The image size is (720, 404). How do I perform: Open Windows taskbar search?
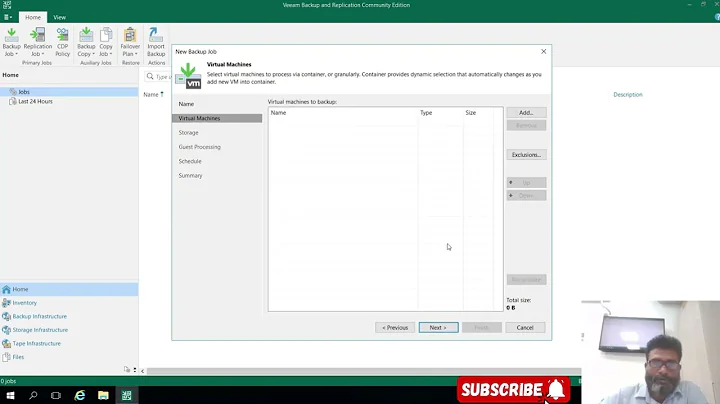coord(33,395)
